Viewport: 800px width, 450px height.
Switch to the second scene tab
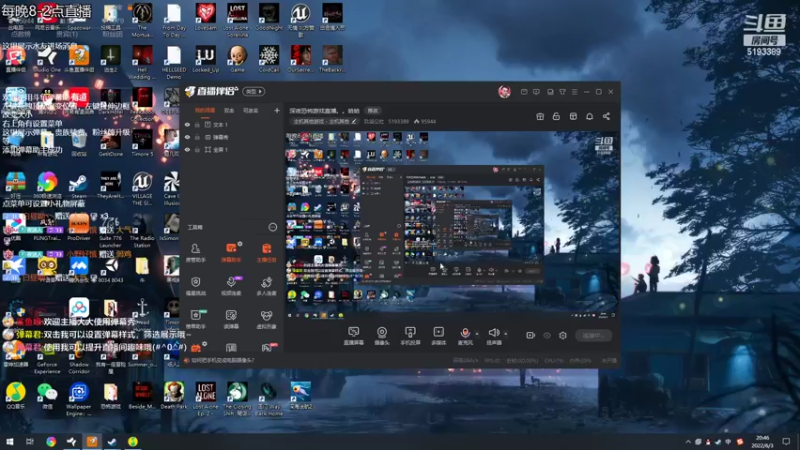[x=229, y=110]
